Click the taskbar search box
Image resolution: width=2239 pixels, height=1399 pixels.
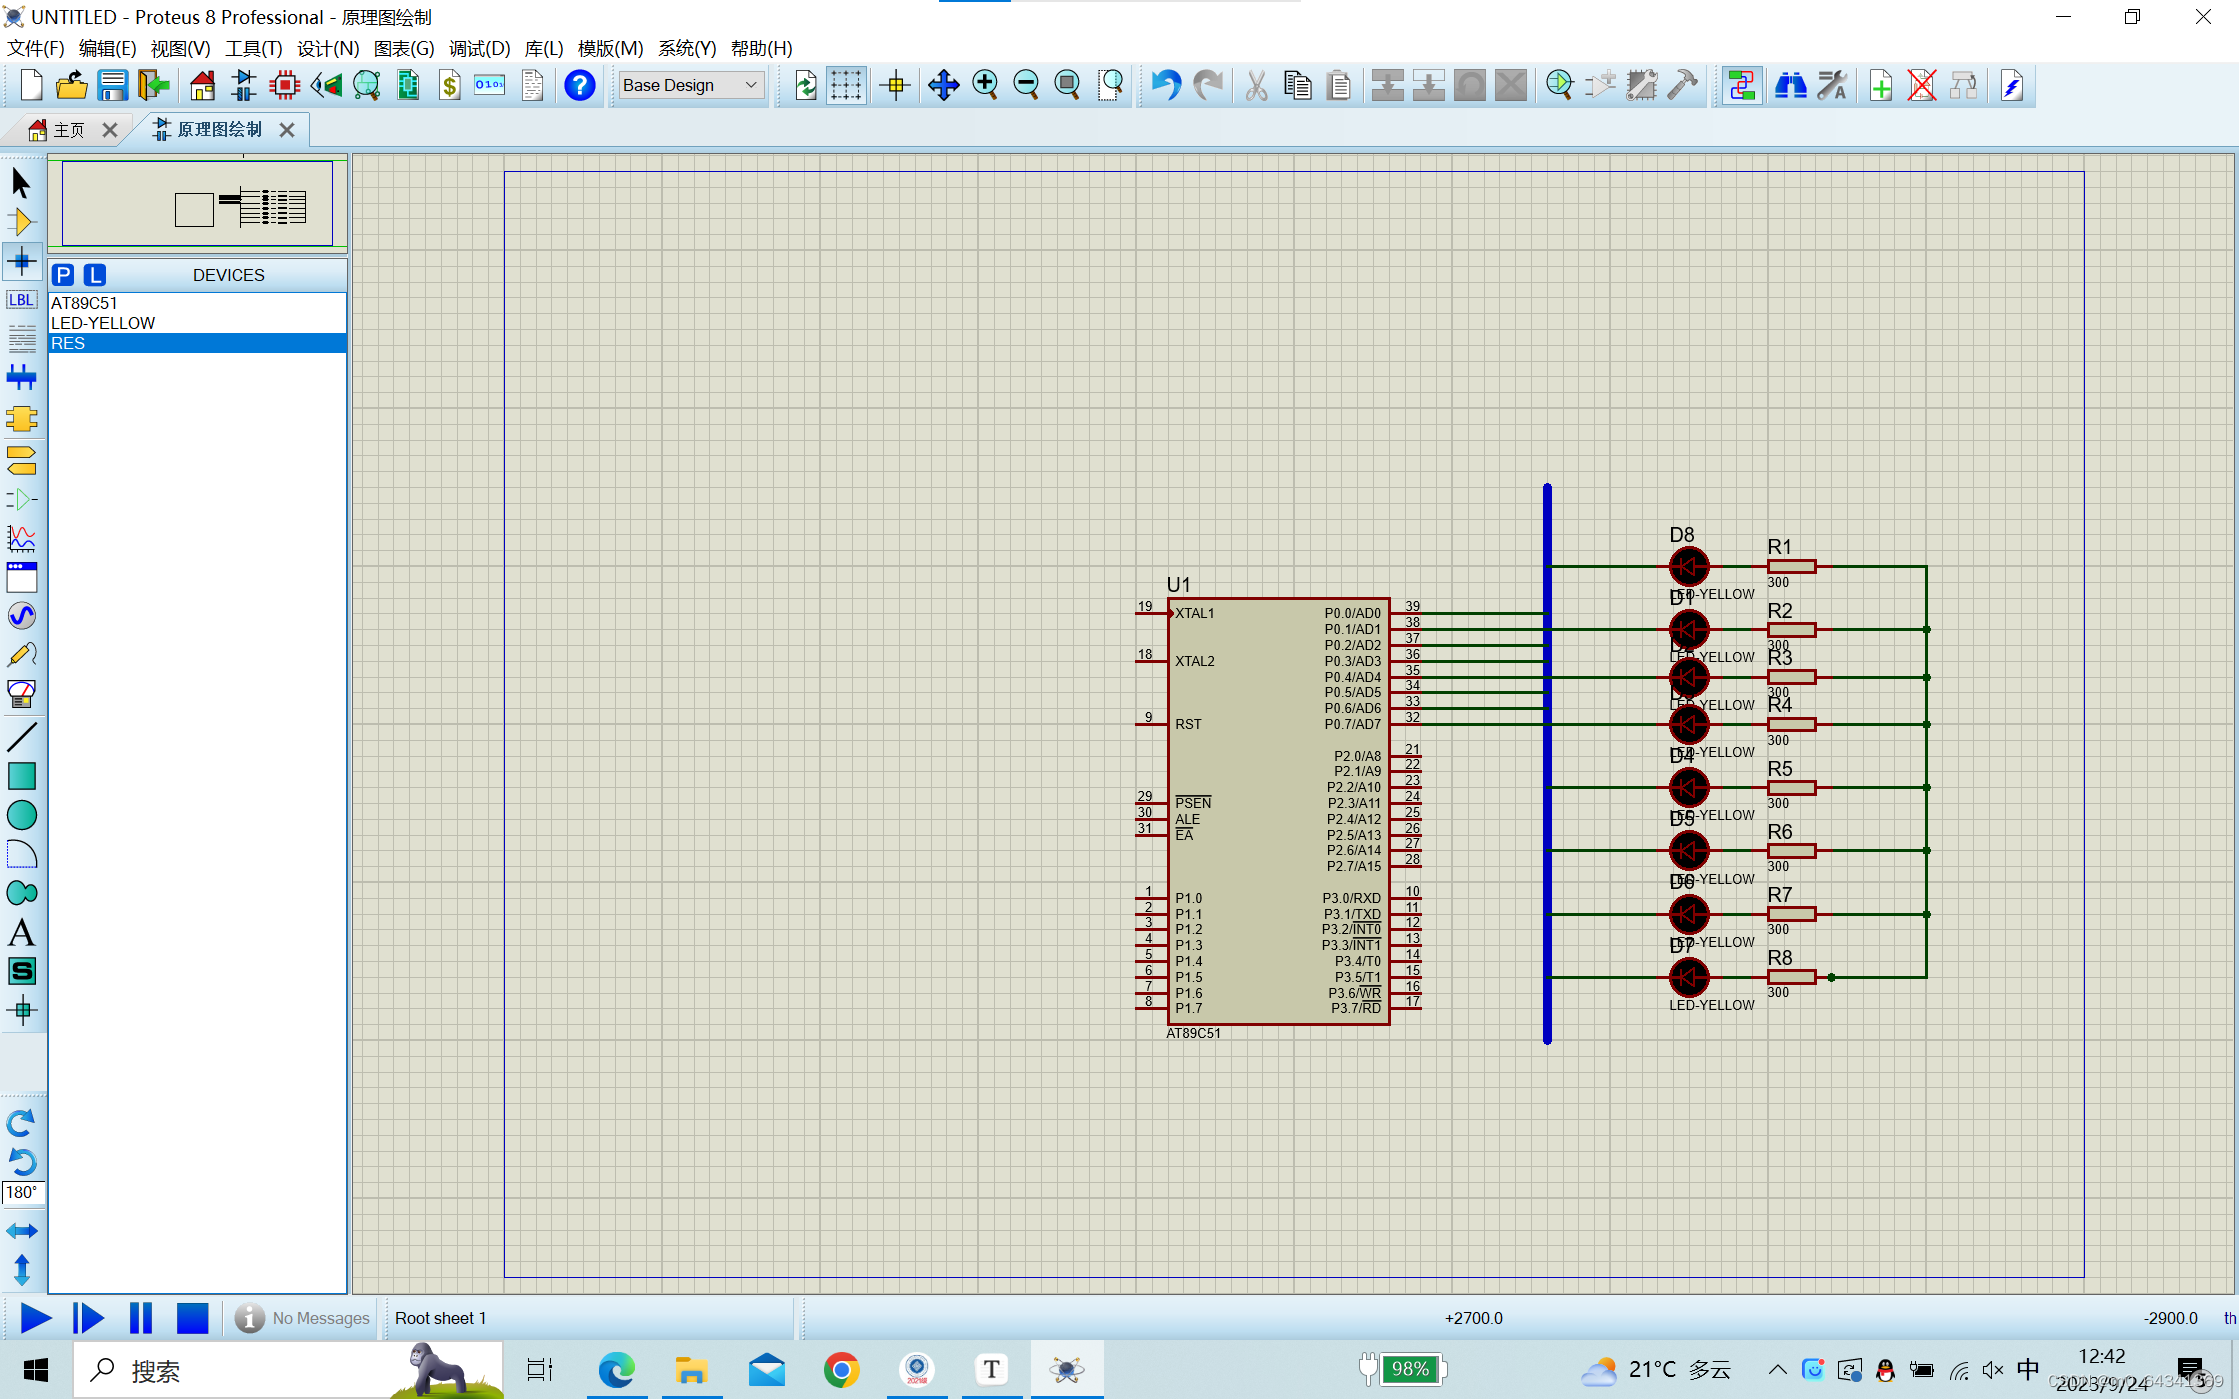[287, 1369]
